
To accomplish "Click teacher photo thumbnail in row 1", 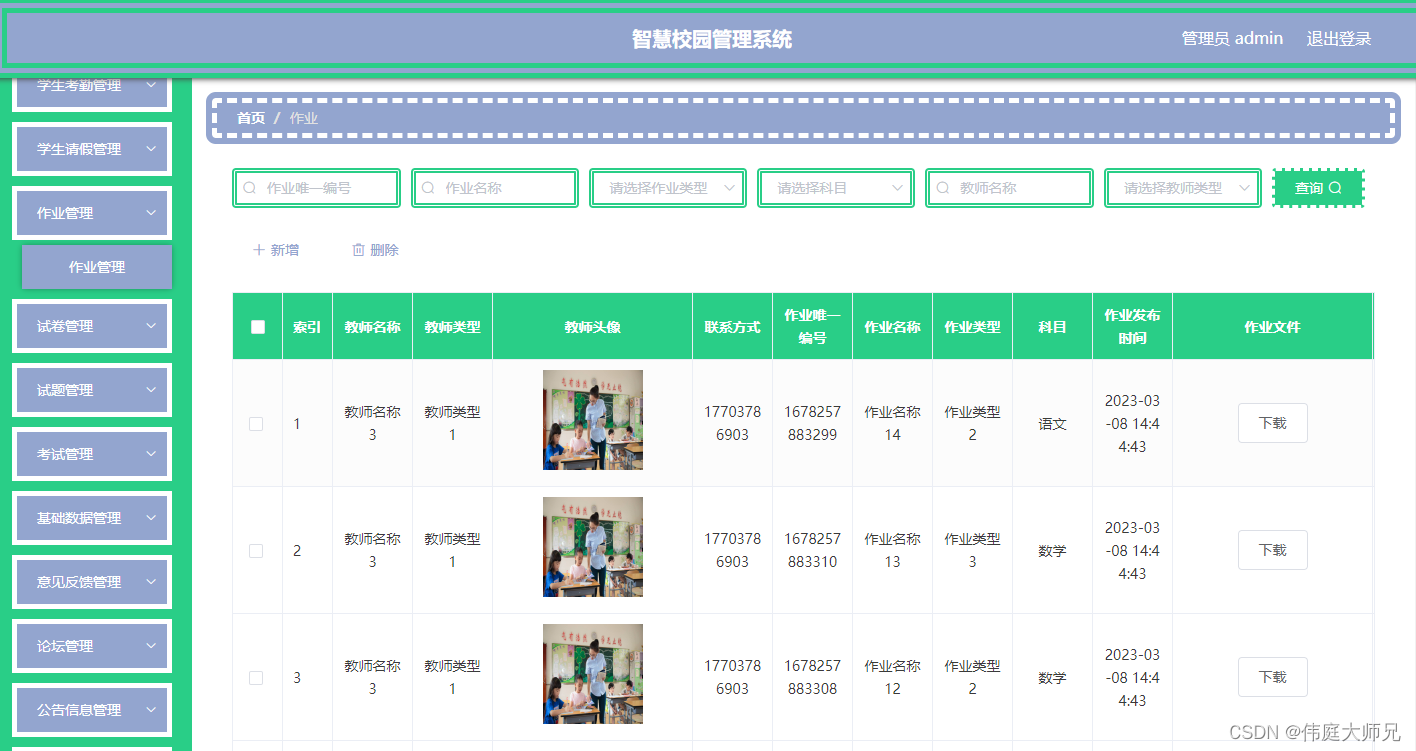I will tap(593, 420).
